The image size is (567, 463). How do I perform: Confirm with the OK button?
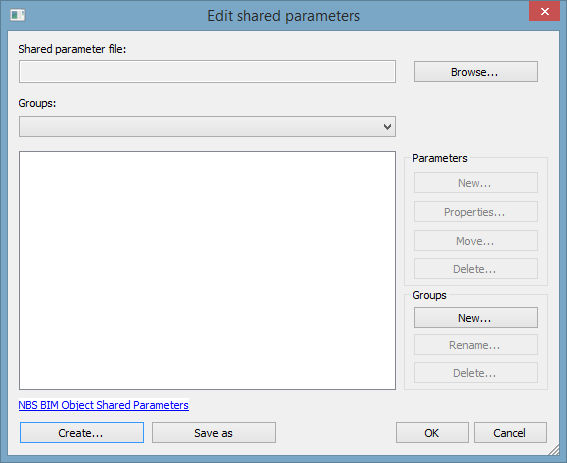pos(432,433)
